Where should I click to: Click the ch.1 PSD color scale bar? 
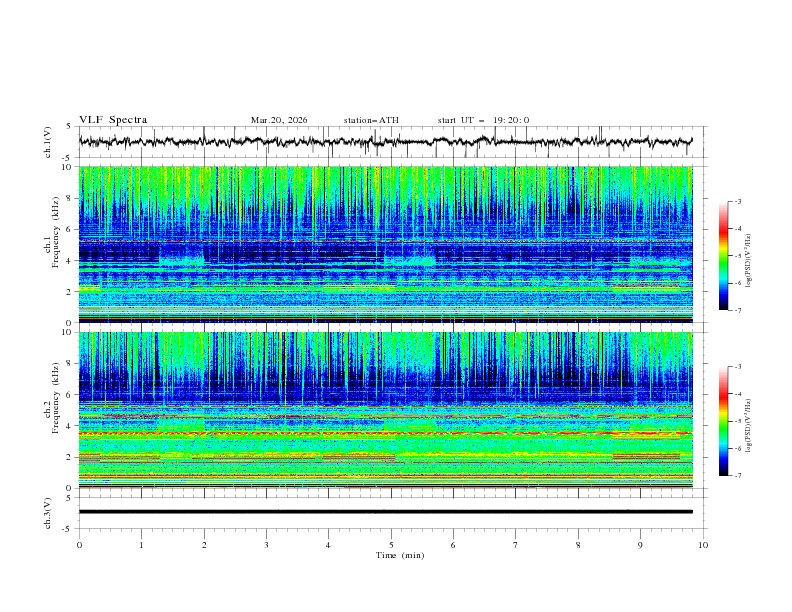tap(723, 255)
